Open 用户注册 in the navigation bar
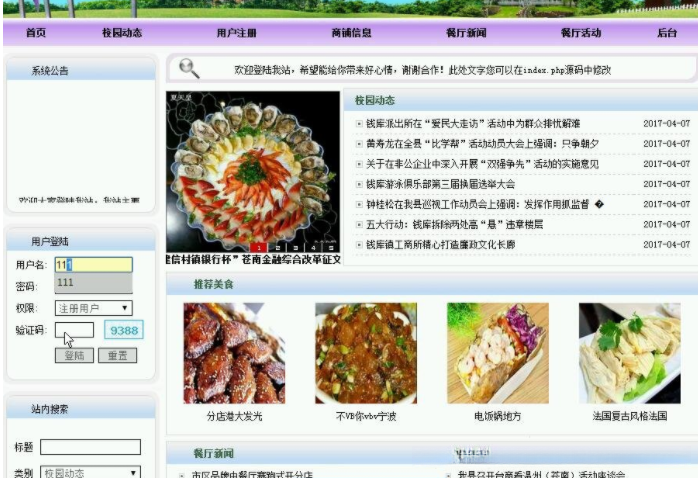This screenshot has height=478, width=698. pyautogui.click(x=236, y=32)
